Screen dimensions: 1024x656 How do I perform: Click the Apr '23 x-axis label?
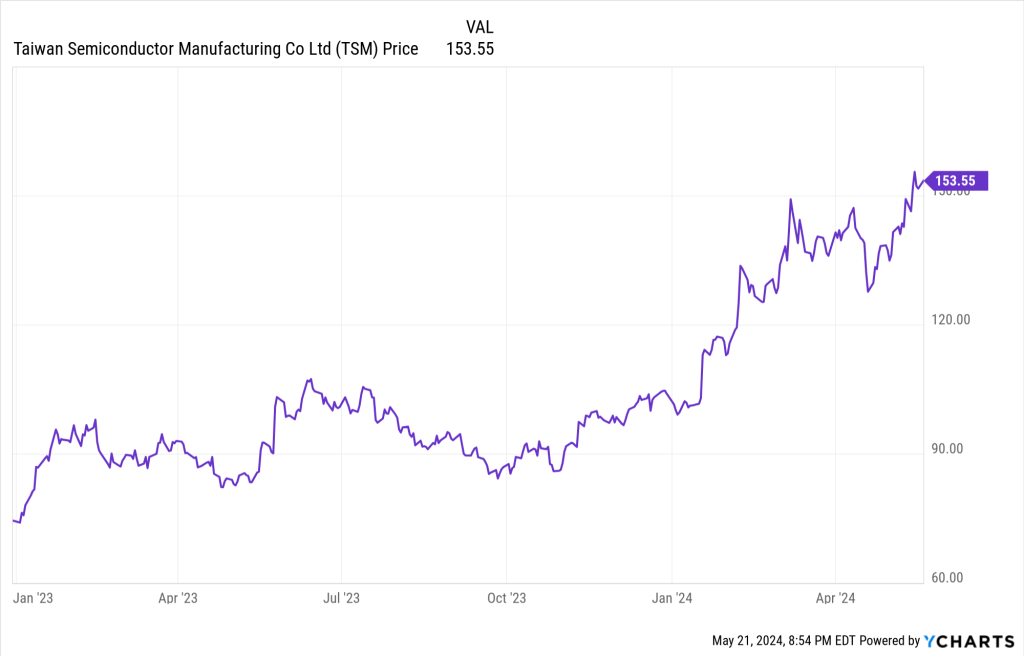(177, 599)
